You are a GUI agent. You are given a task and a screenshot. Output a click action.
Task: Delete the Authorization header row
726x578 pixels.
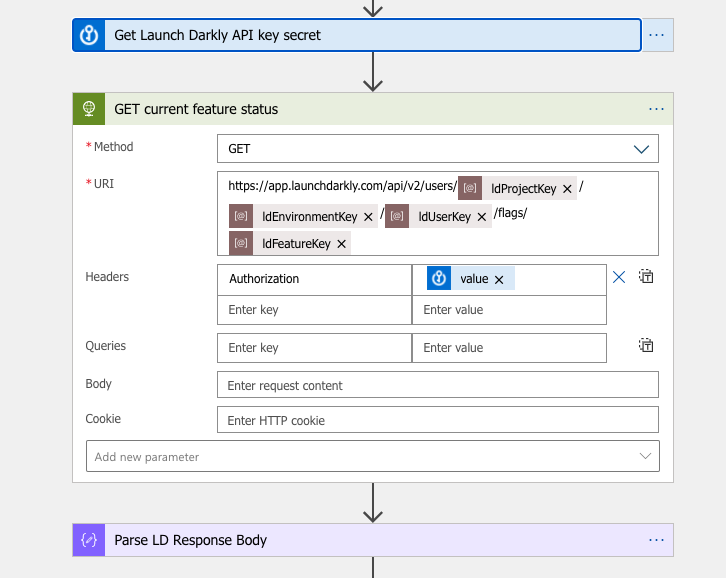(x=619, y=277)
